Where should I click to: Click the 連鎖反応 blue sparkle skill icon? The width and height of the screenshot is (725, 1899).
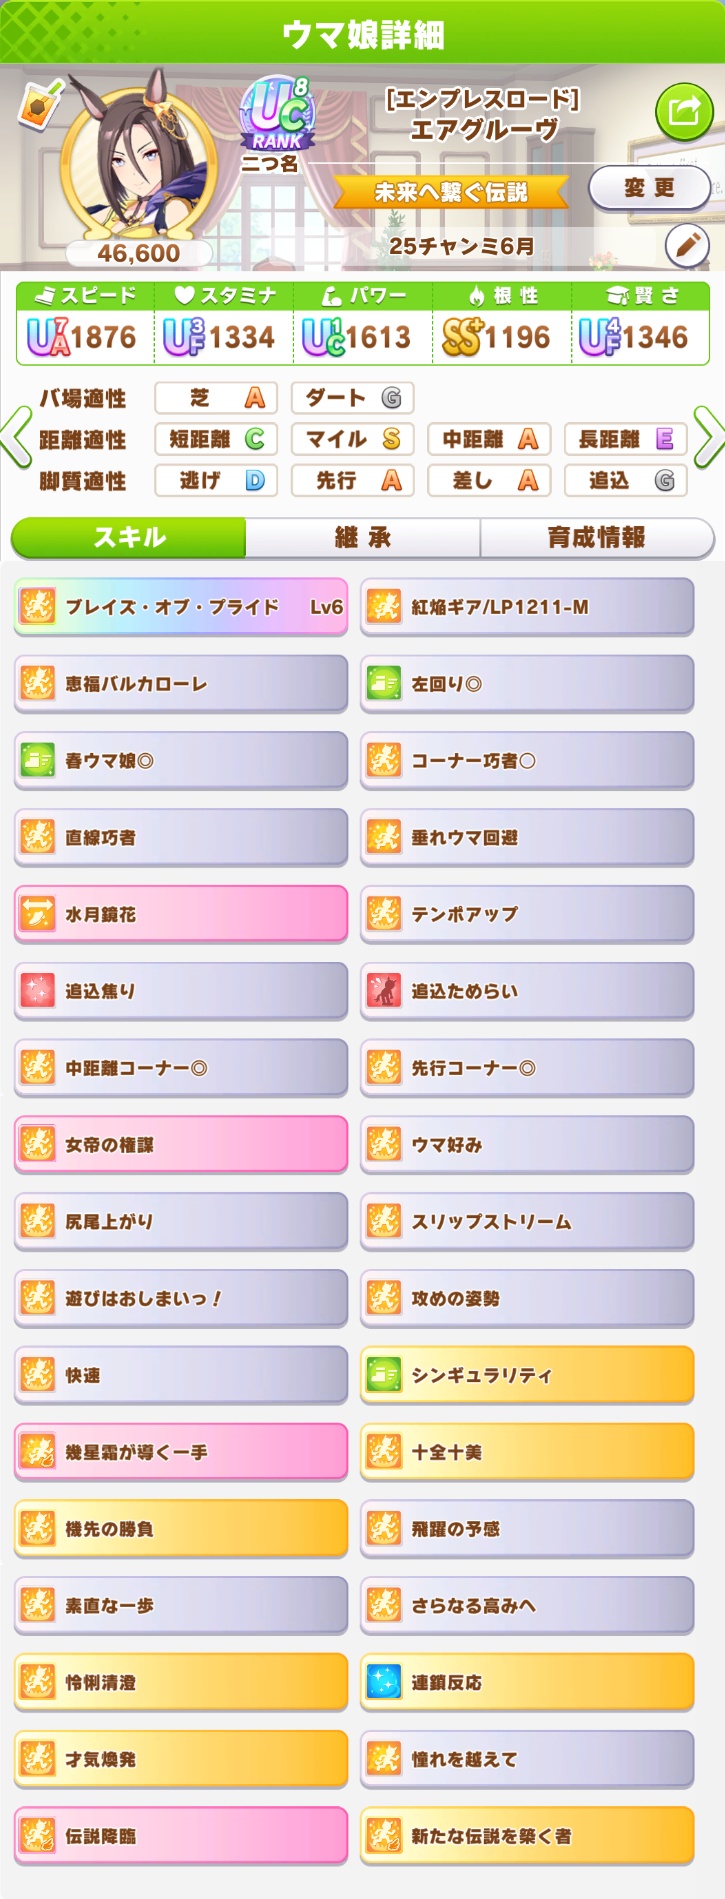(384, 1682)
